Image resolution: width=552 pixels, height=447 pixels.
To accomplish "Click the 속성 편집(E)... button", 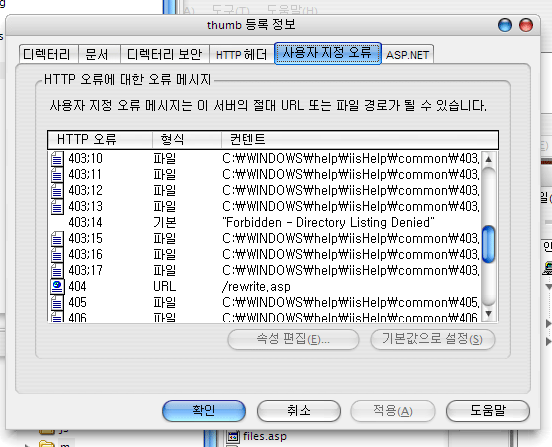I will pyautogui.click(x=293, y=339).
